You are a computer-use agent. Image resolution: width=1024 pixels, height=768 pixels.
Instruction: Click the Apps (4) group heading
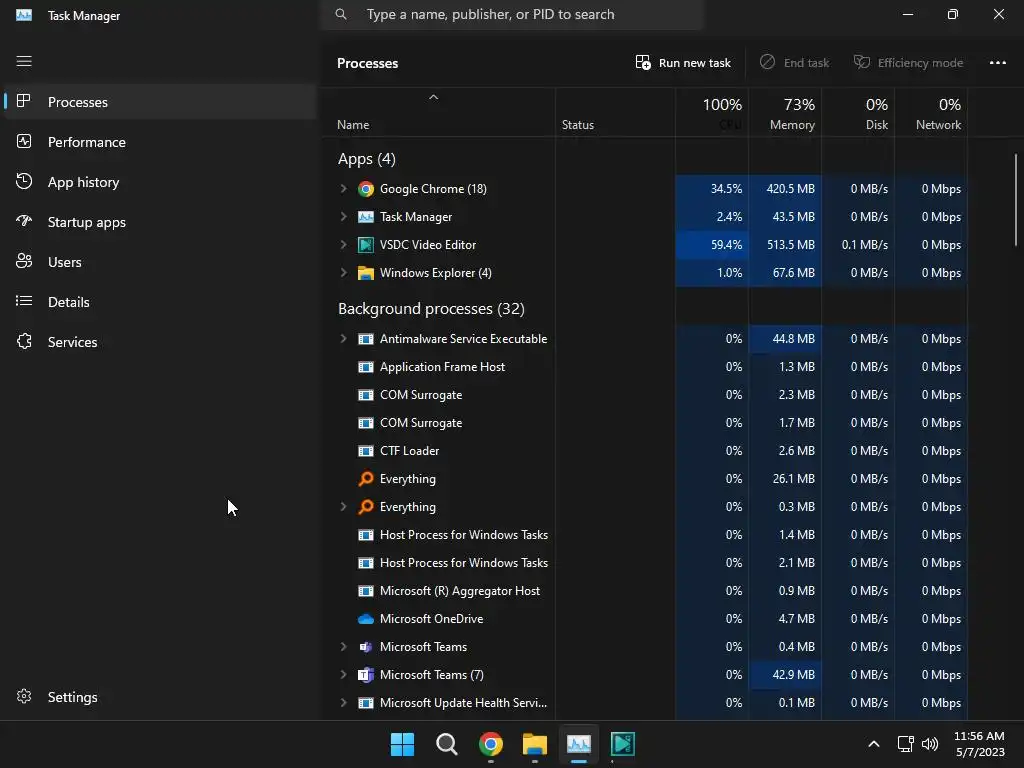point(366,159)
